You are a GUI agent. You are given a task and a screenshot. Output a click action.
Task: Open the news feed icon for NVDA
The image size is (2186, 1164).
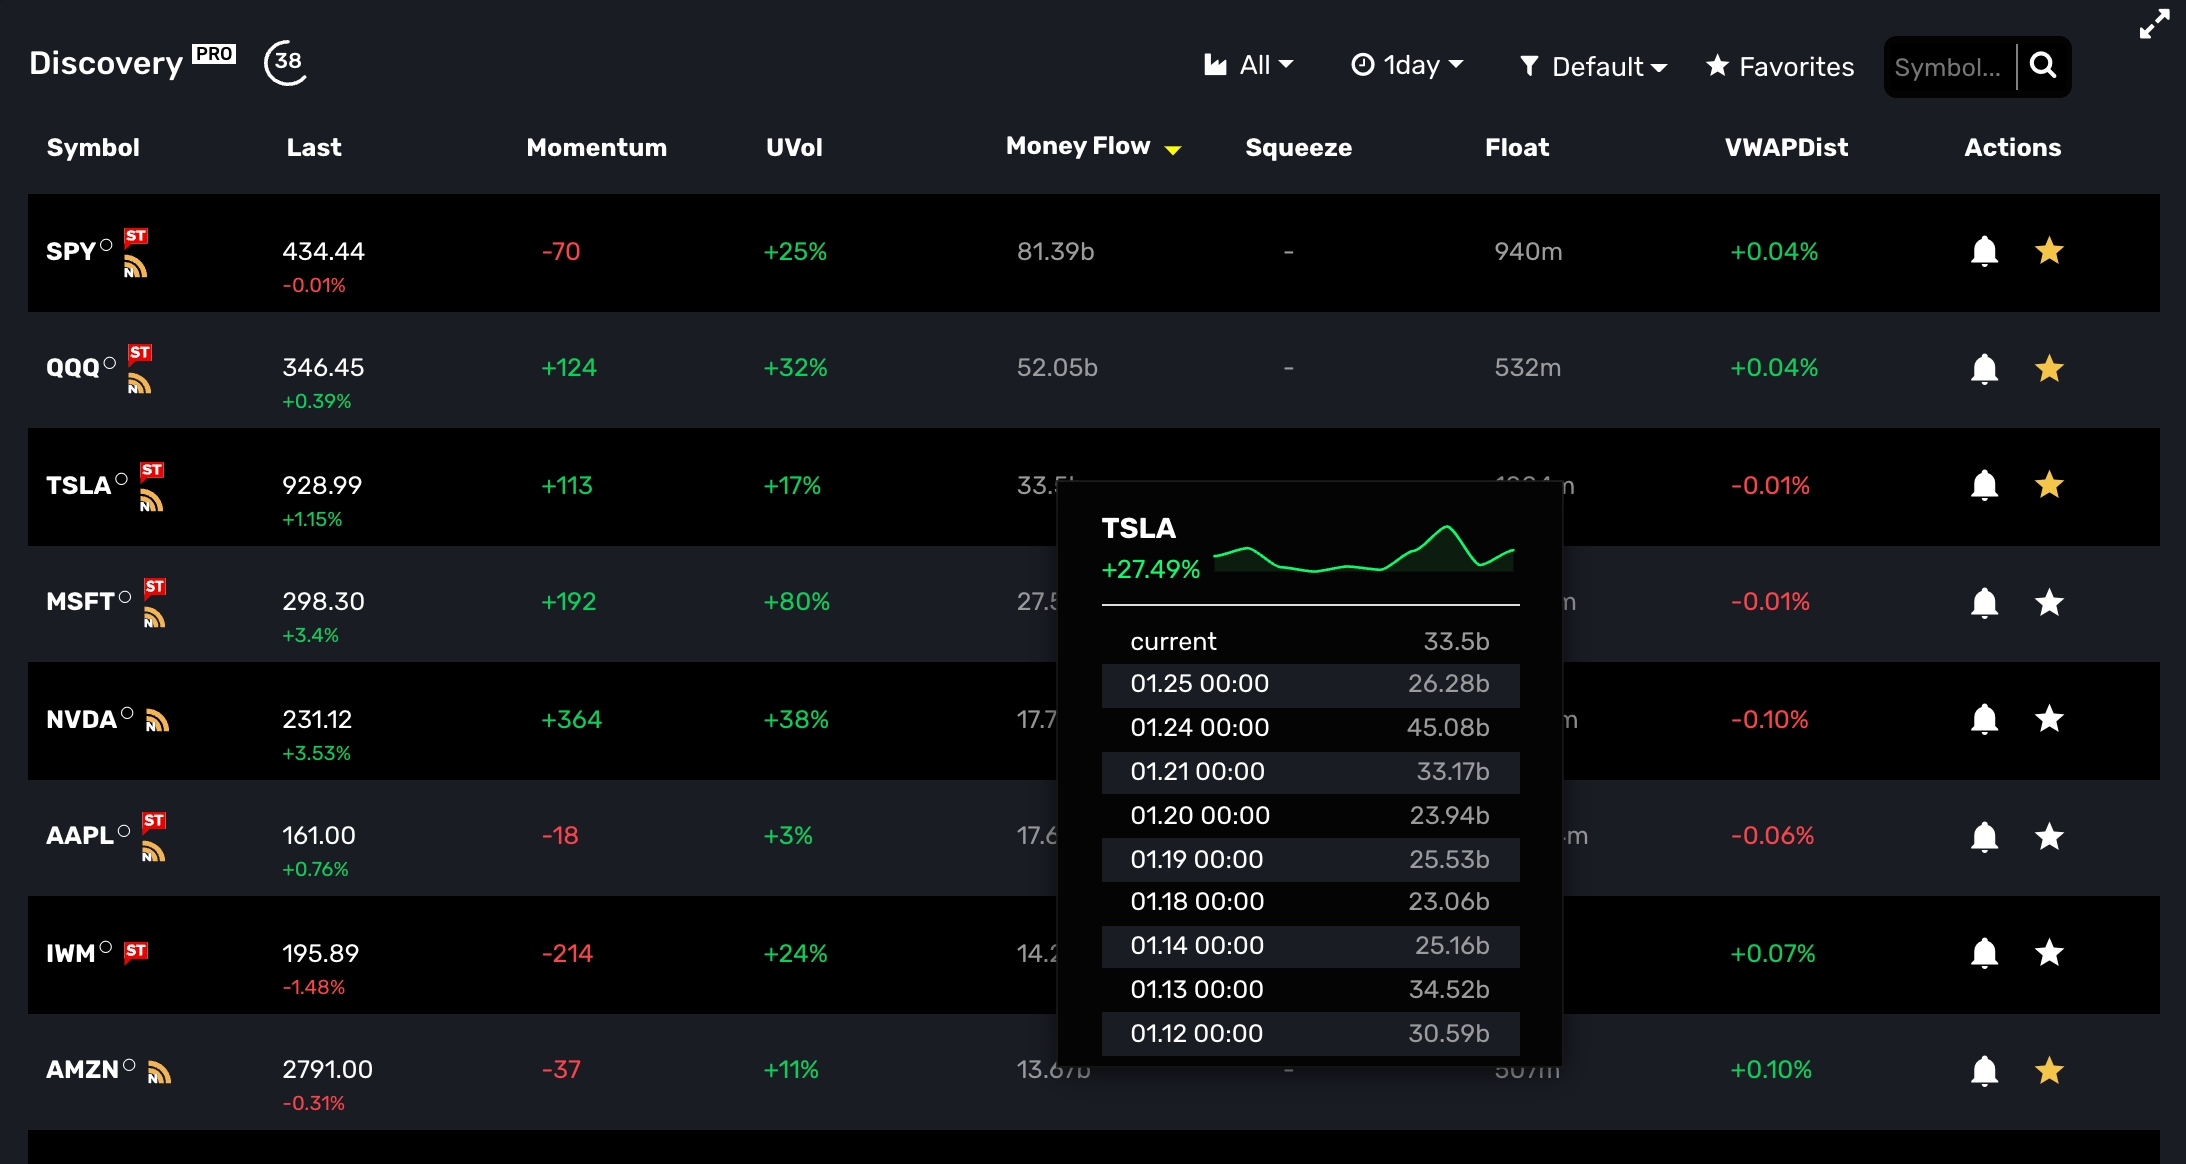157,720
